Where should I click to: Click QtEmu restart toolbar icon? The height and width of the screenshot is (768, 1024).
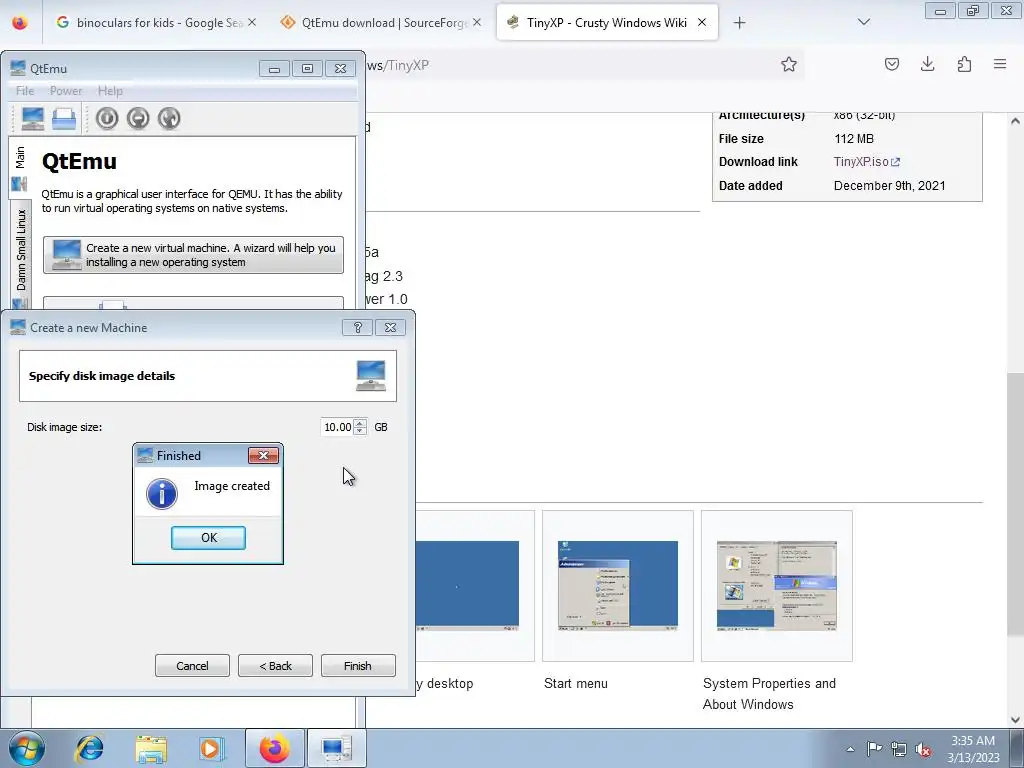click(x=169, y=118)
